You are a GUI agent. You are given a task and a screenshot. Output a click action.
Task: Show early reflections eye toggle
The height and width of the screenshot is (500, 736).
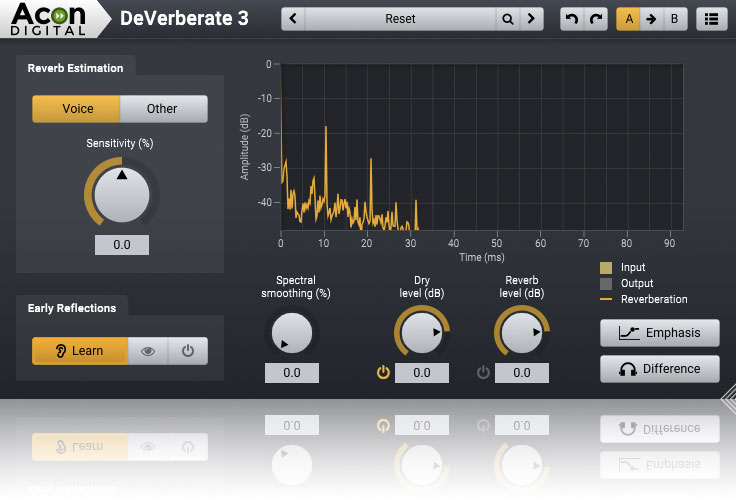(148, 351)
